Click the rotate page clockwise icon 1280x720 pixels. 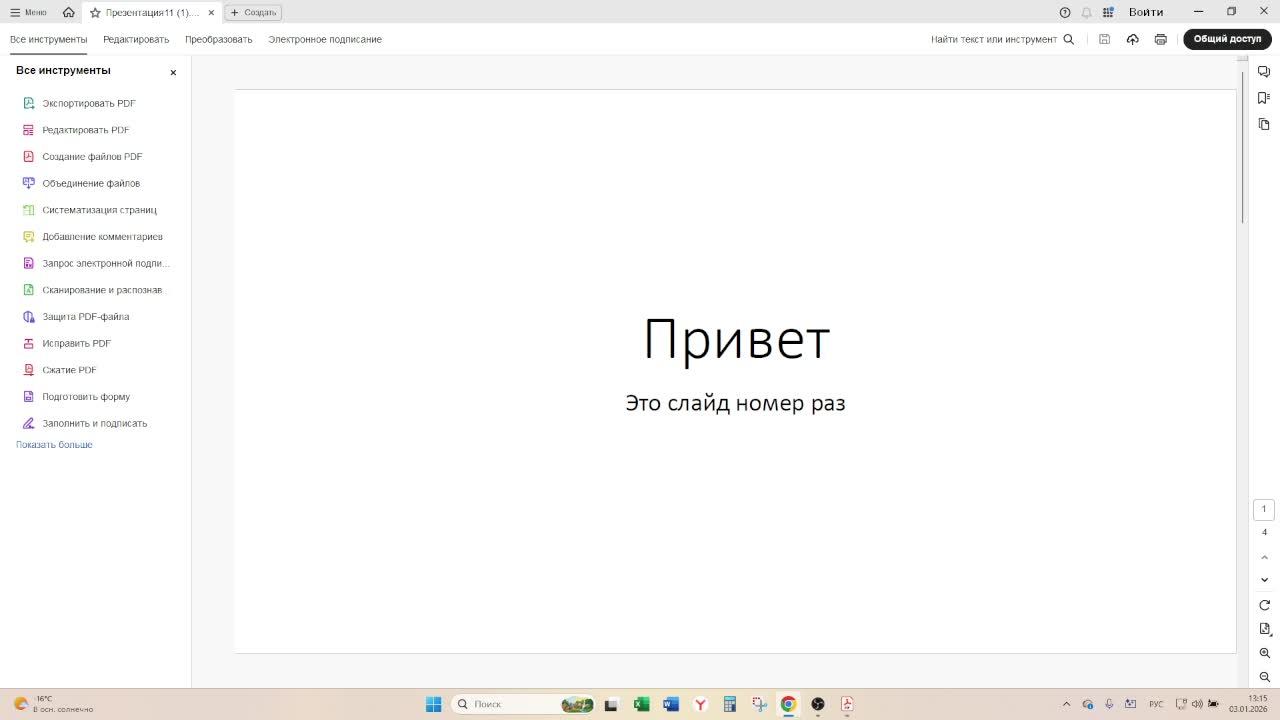(1264, 605)
